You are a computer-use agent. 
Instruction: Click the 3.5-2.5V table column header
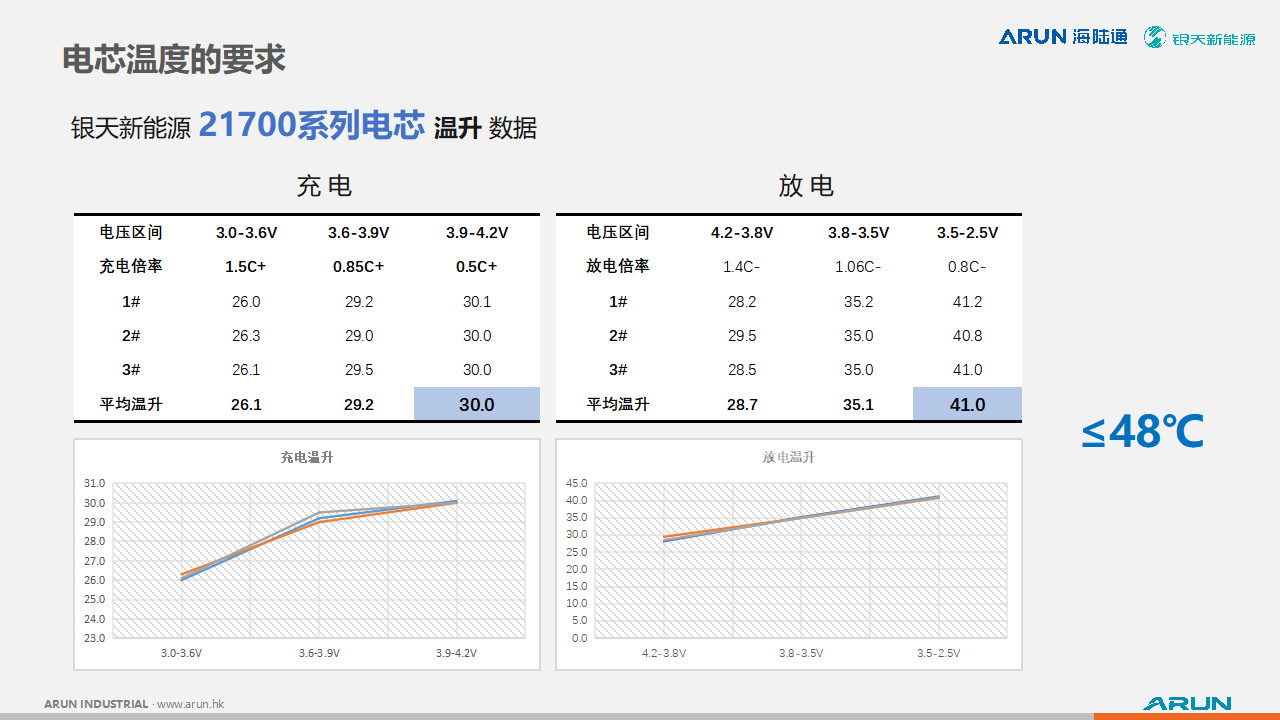(967, 233)
